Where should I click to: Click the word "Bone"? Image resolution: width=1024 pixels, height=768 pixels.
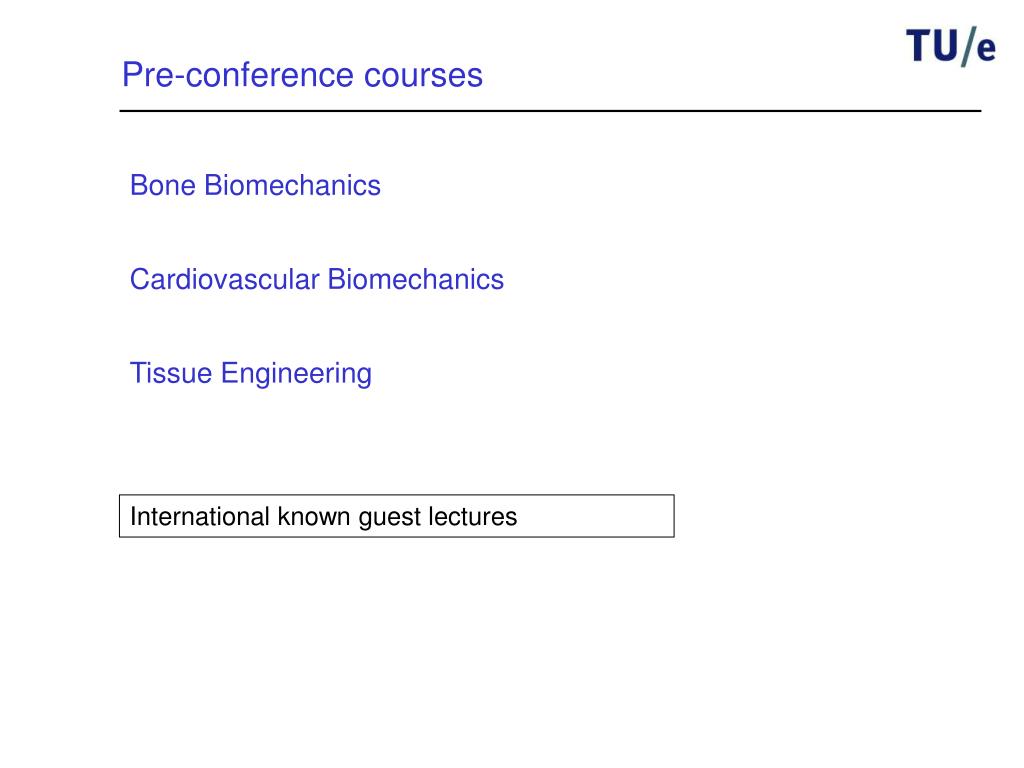point(163,185)
